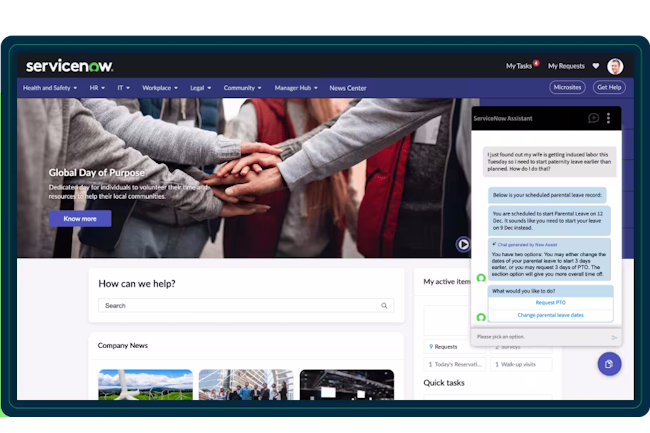This screenshot has height=433, width=650.
Task: Expand the Workplace menu
Action: pyautogui.click(x=160, y=88)
